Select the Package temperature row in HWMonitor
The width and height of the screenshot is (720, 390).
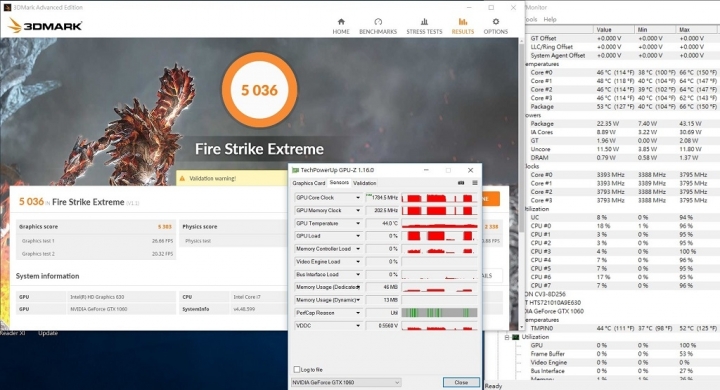click(622, 107)
